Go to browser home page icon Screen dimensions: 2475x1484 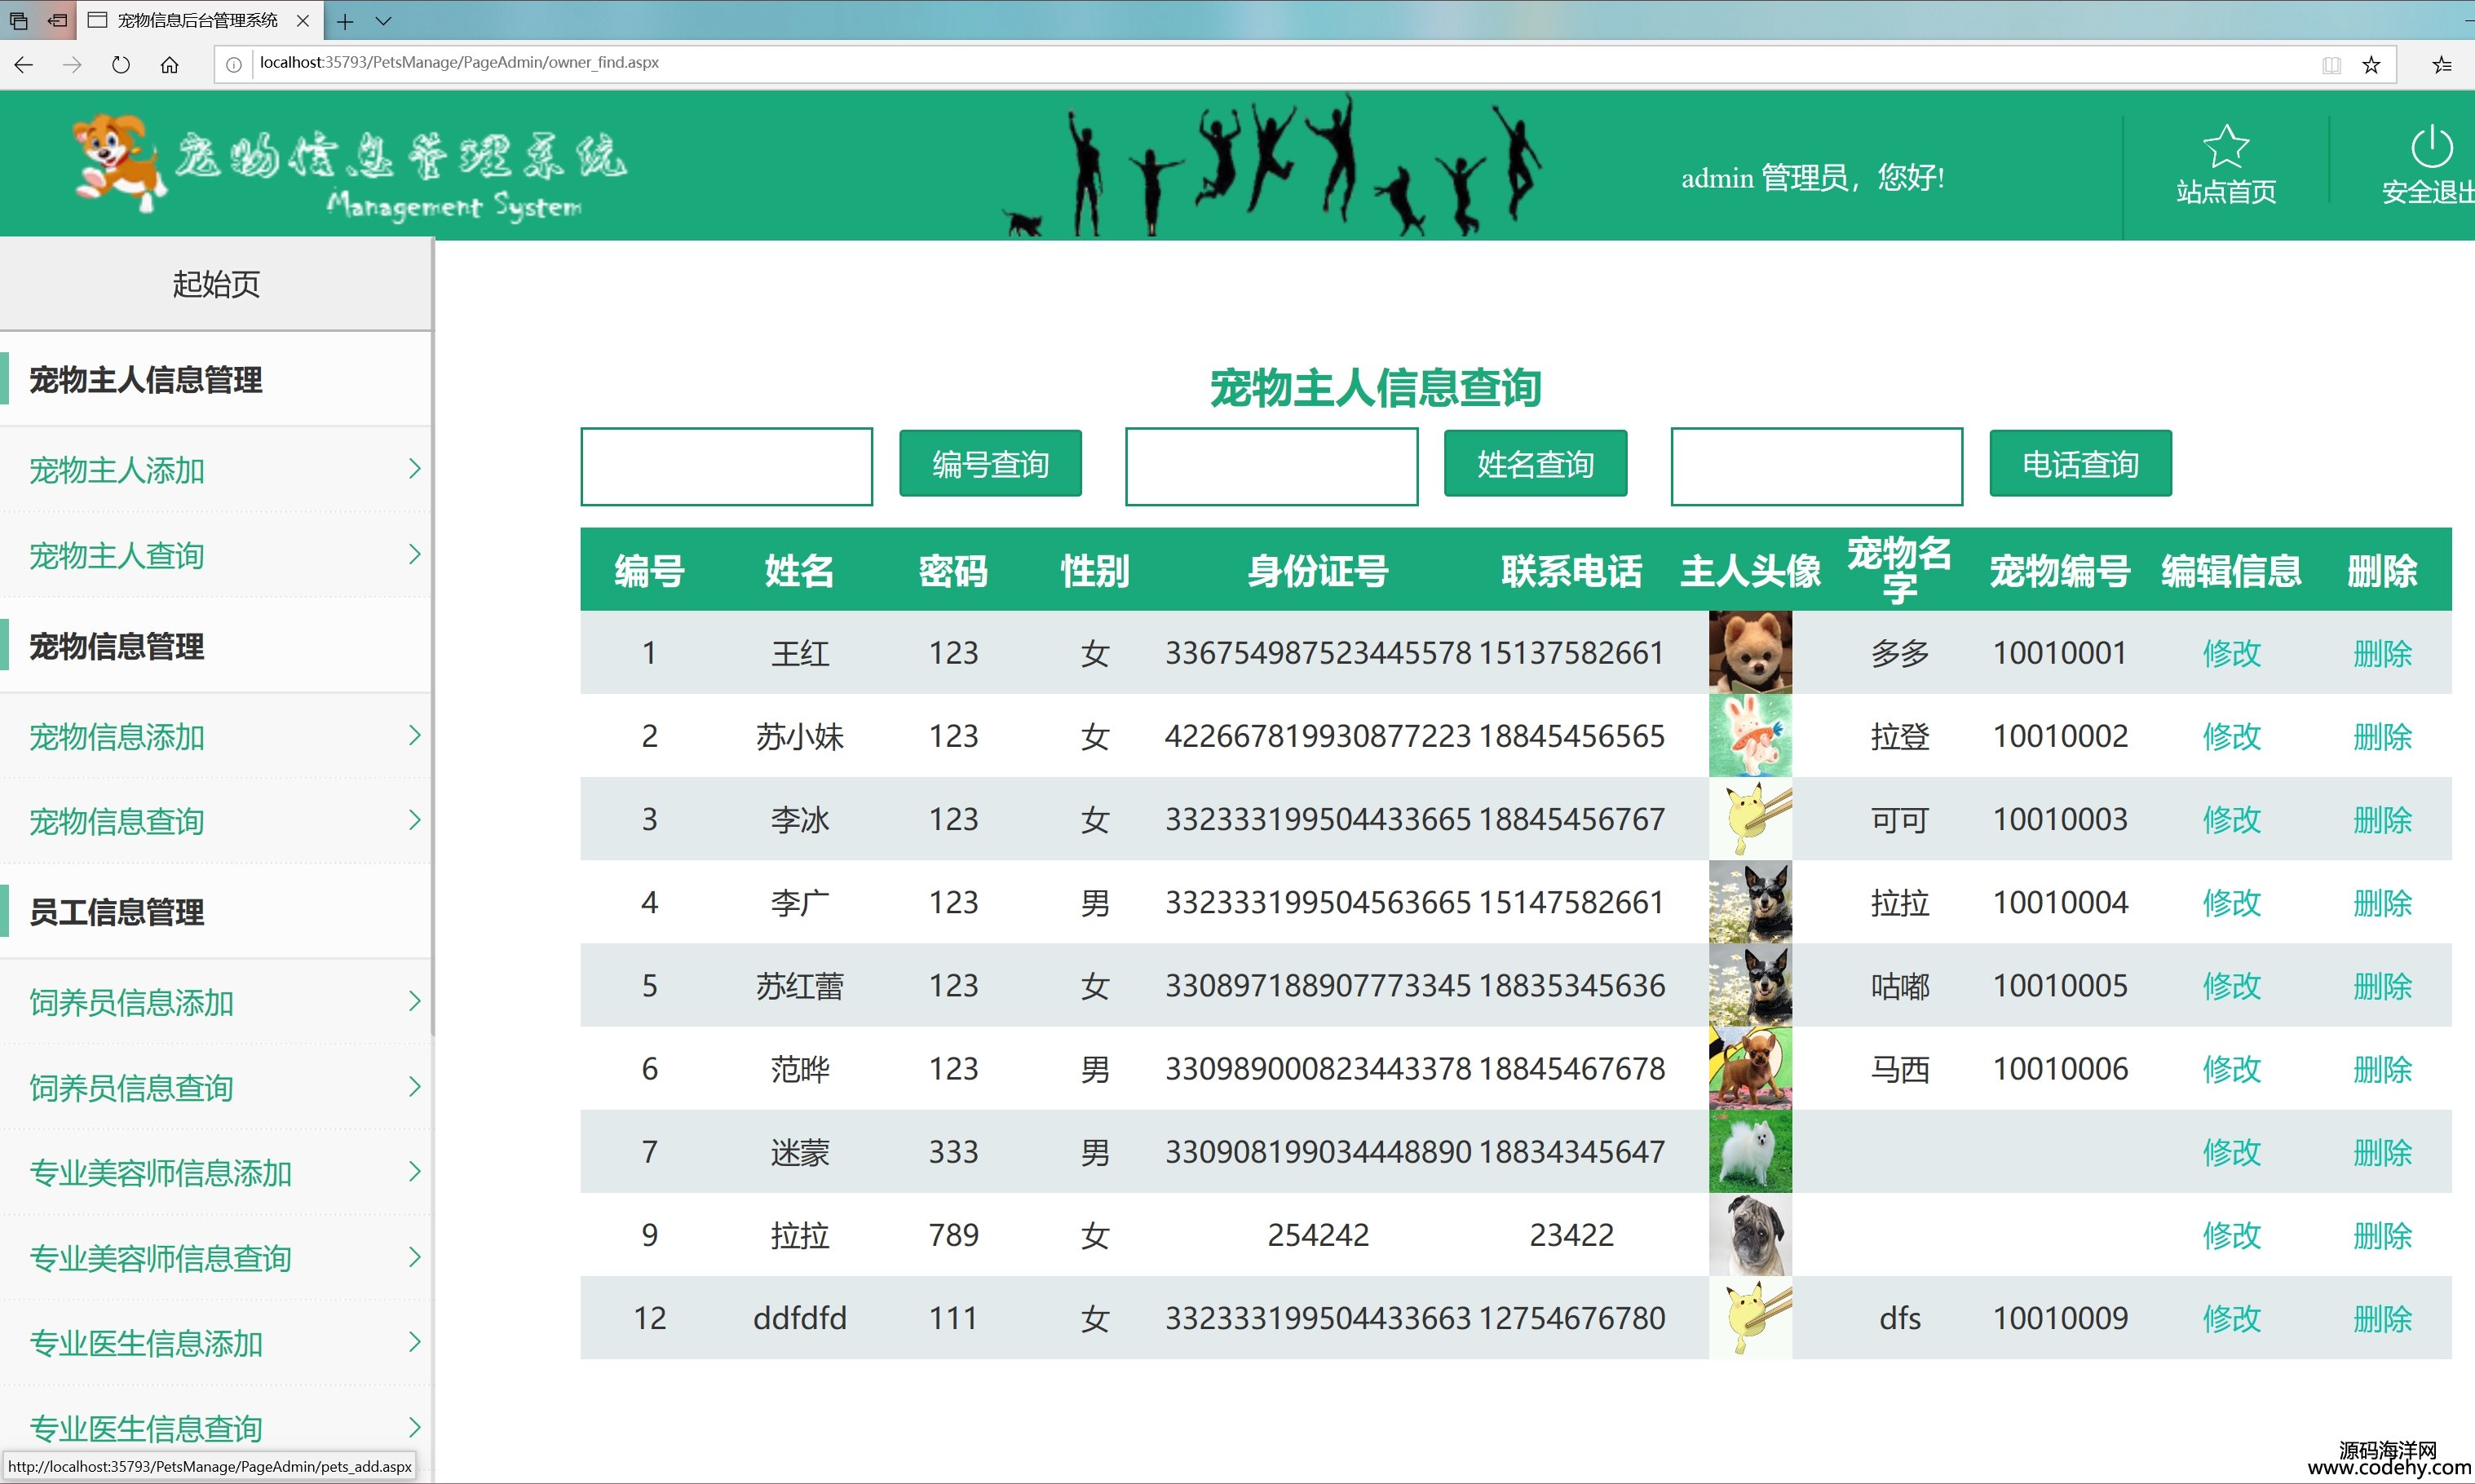point(170,65)
